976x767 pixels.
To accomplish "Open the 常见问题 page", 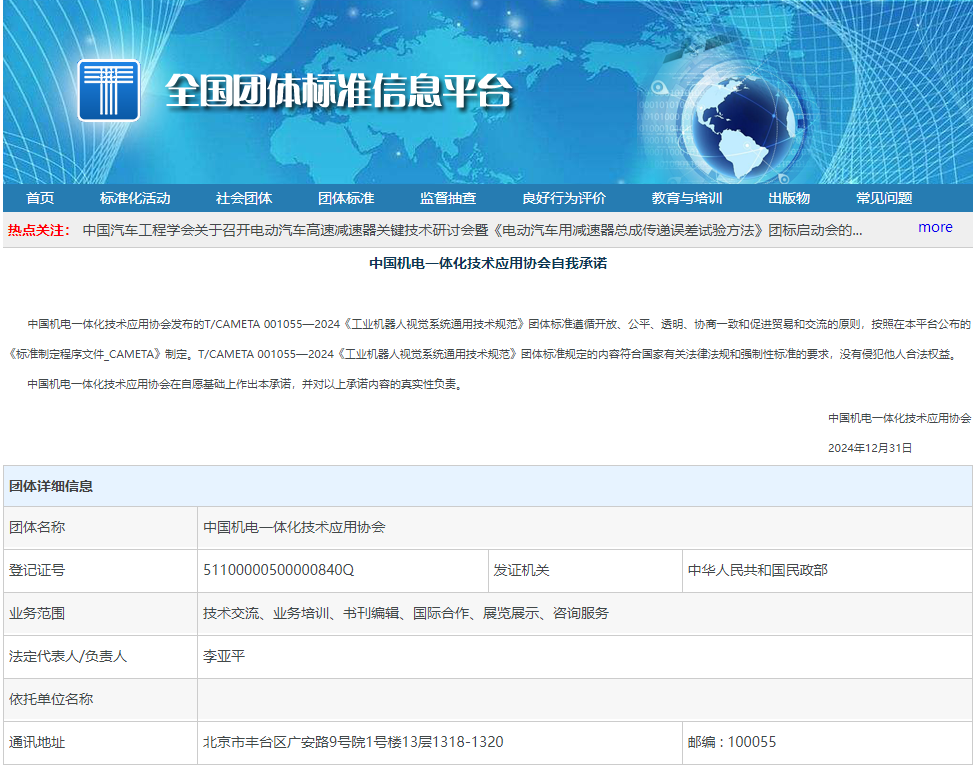I will click(884, 198).
